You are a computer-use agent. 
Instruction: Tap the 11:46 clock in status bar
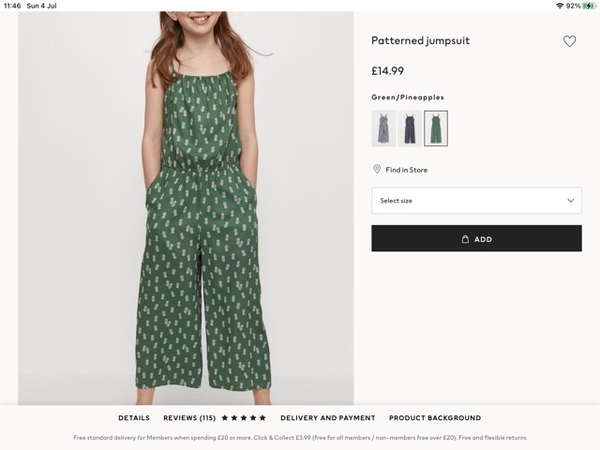click(x=12, y=6)
